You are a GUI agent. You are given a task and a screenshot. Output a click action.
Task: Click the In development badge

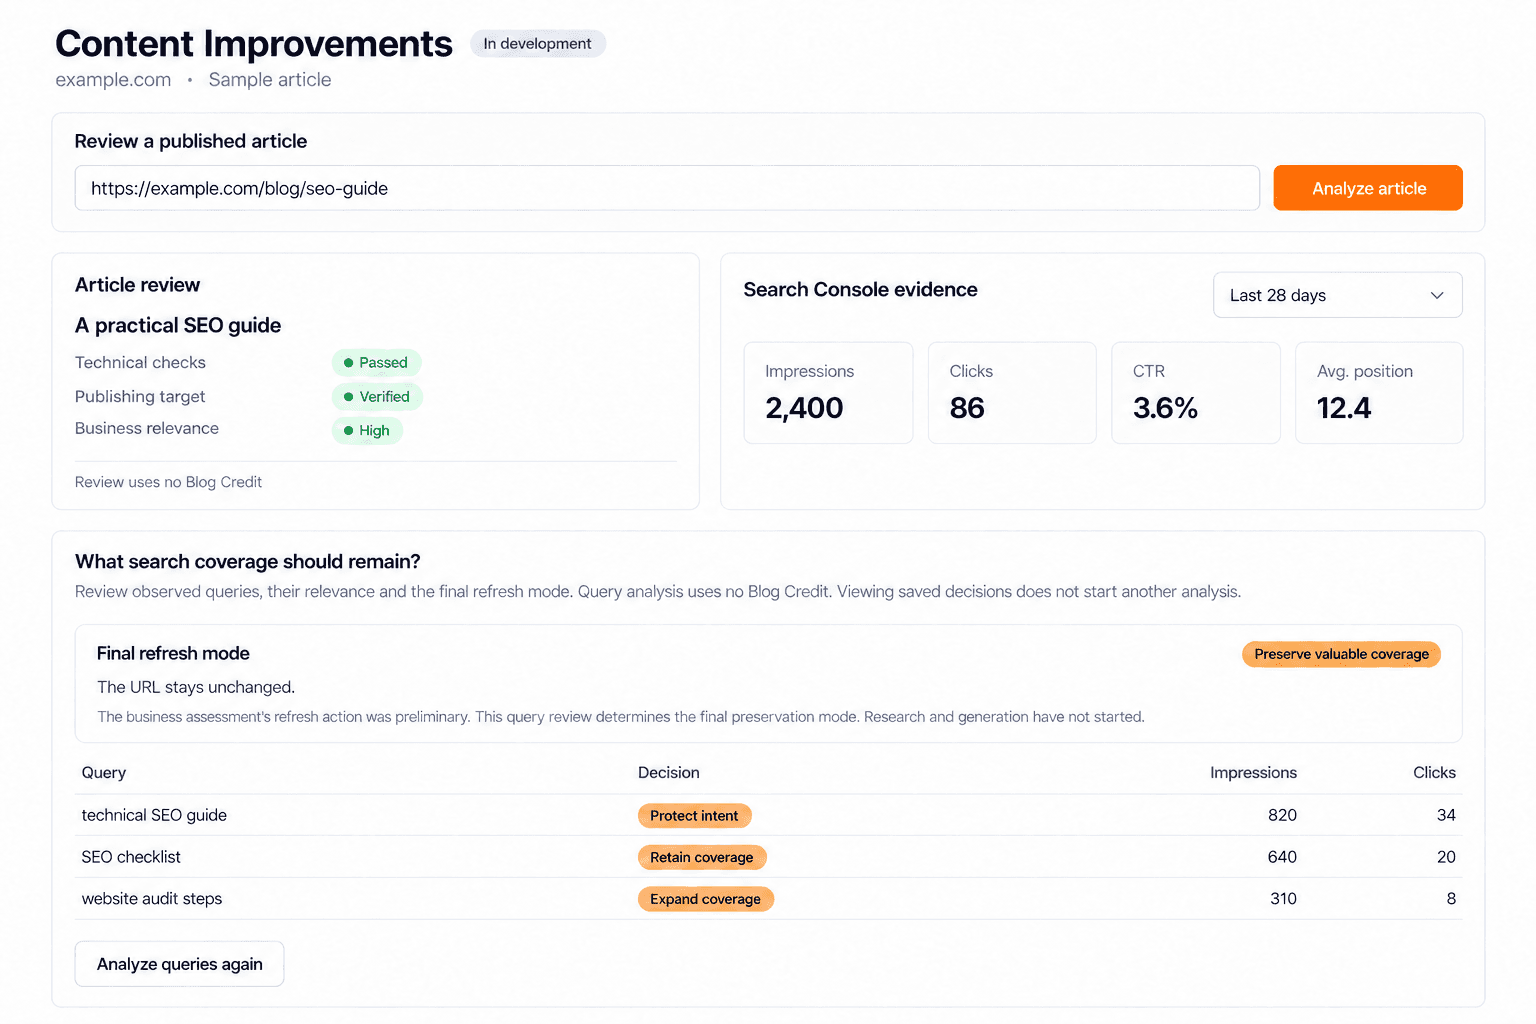[x=537, y=44]
